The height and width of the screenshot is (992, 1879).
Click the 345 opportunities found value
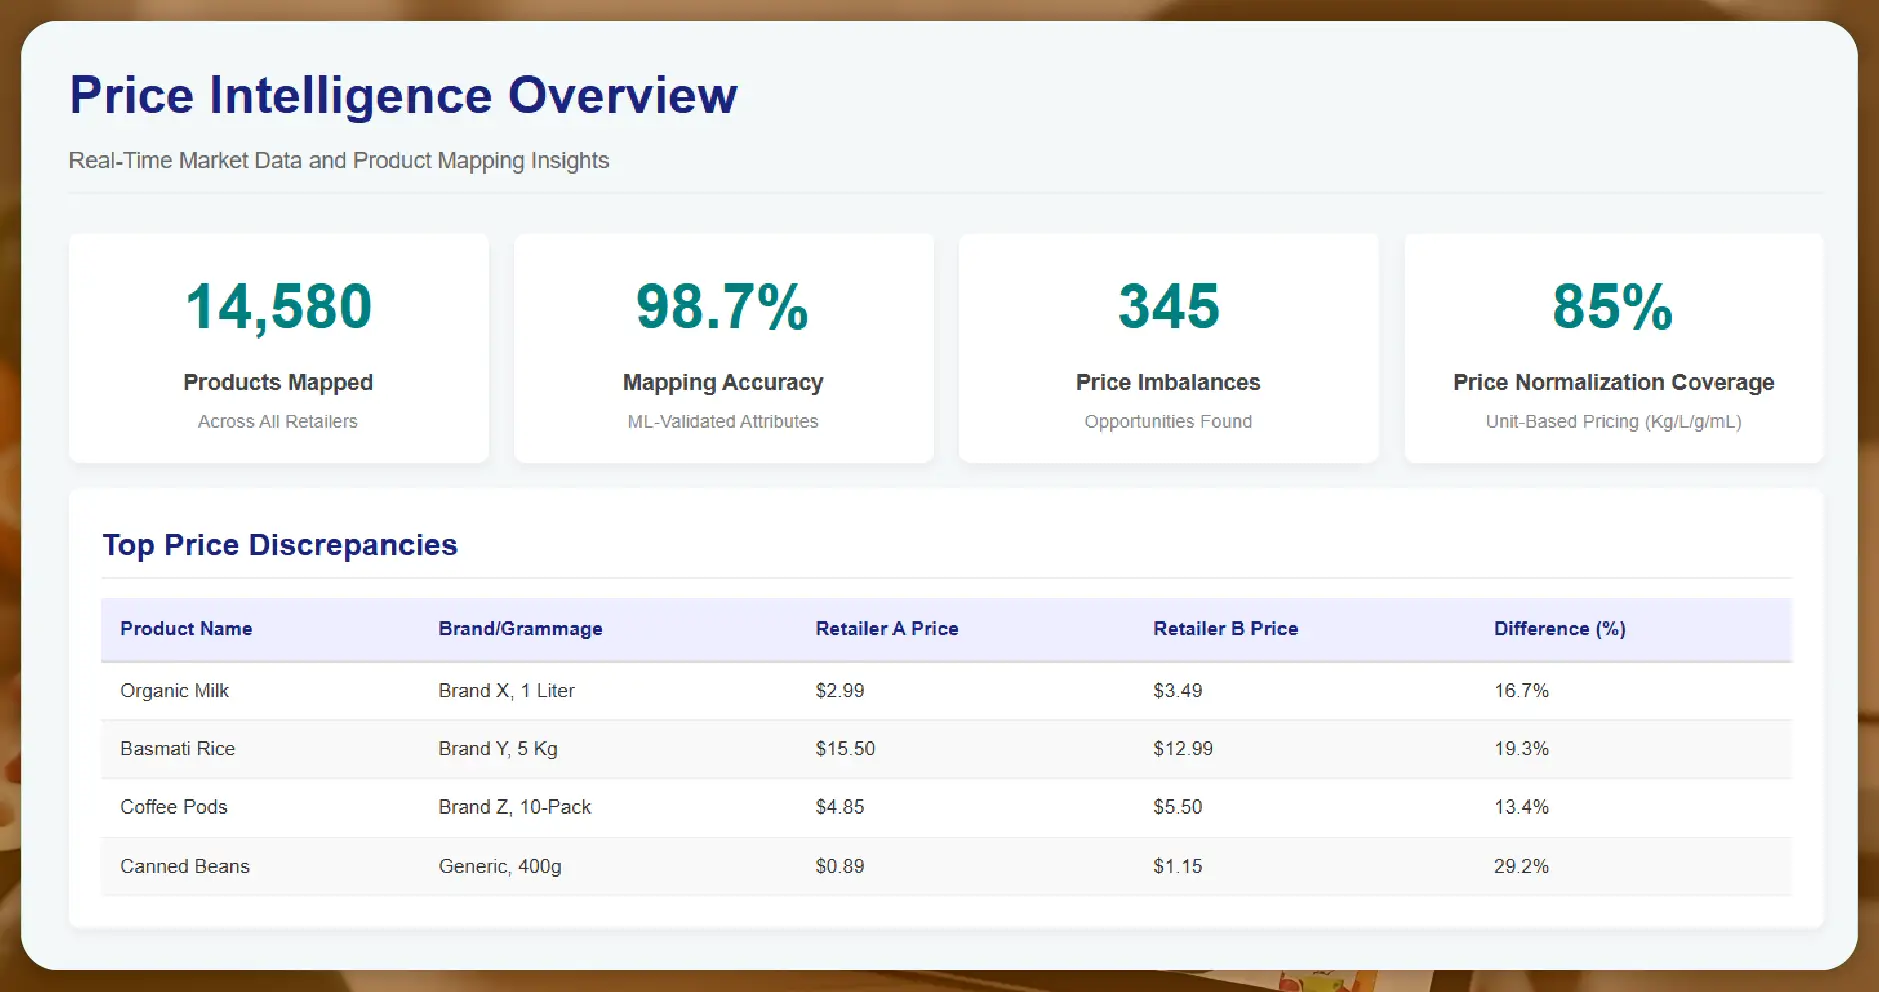click(x=1167, y=306)
